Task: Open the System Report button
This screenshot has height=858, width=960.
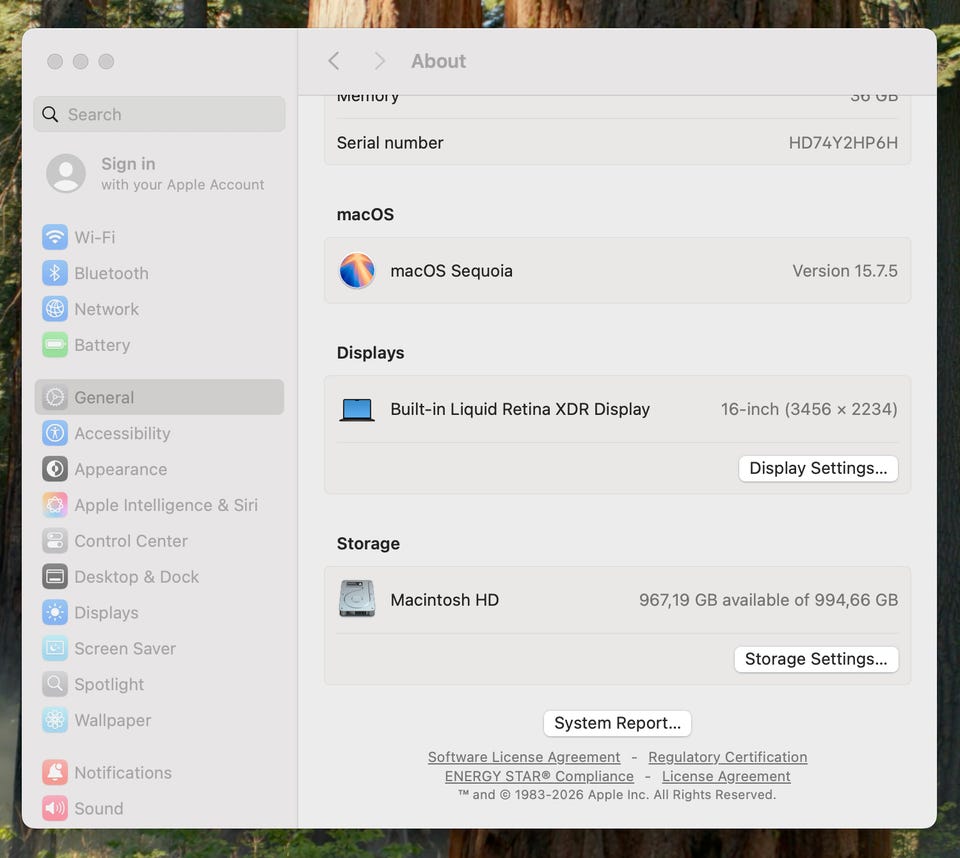Action: point(617,723)
